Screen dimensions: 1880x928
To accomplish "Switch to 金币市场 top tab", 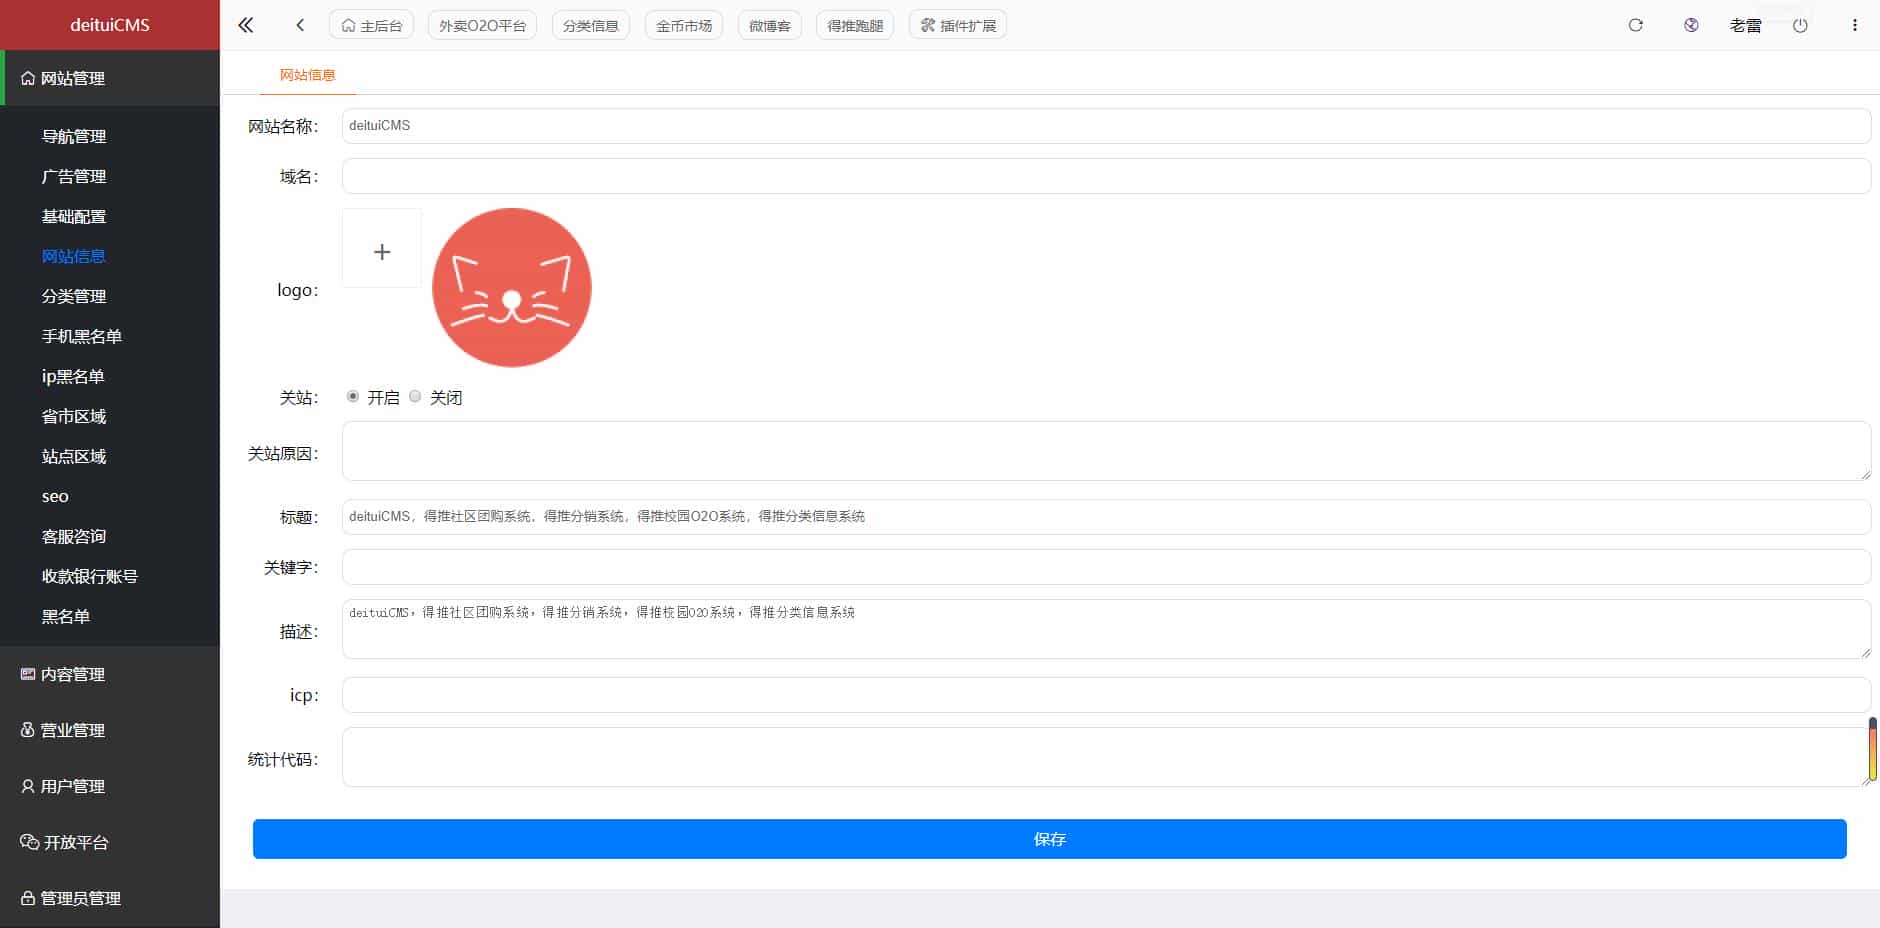I will click(x=684, y=25).
